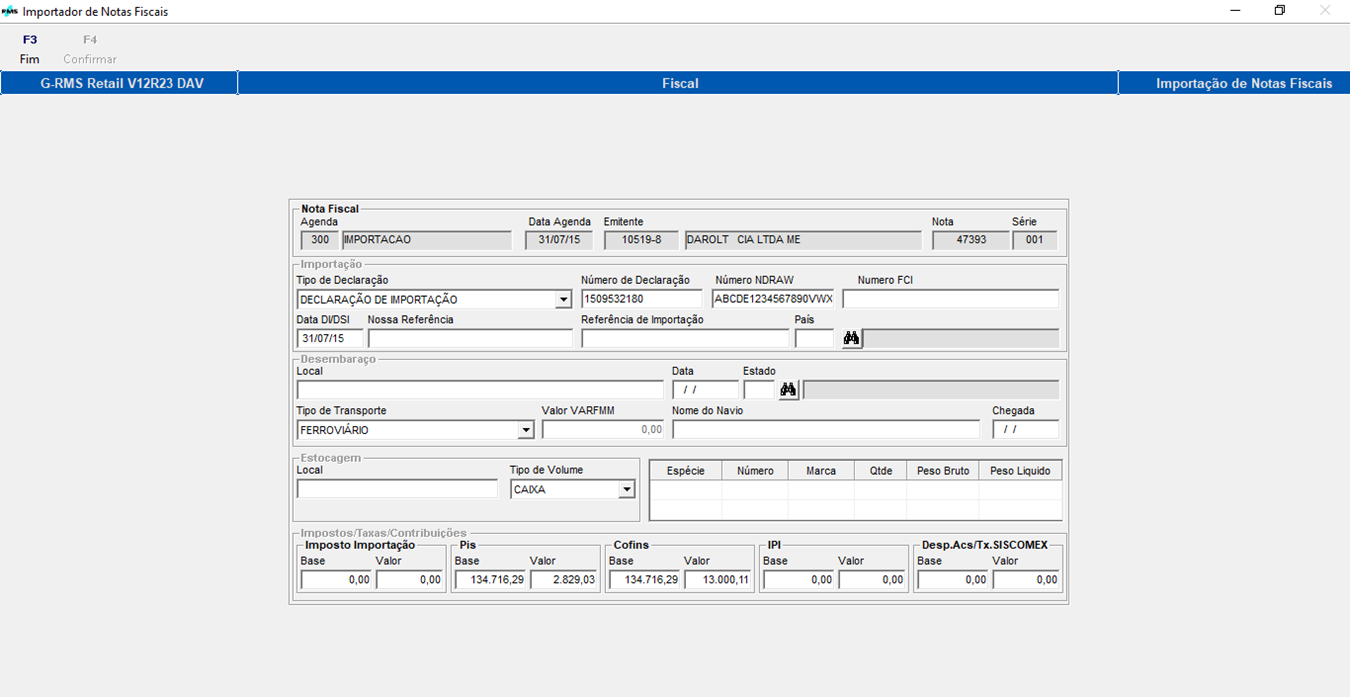The image size is (1350, 697).
Task: Open the Tipo de Declaração dropdown
Action: tap(563, 299)
